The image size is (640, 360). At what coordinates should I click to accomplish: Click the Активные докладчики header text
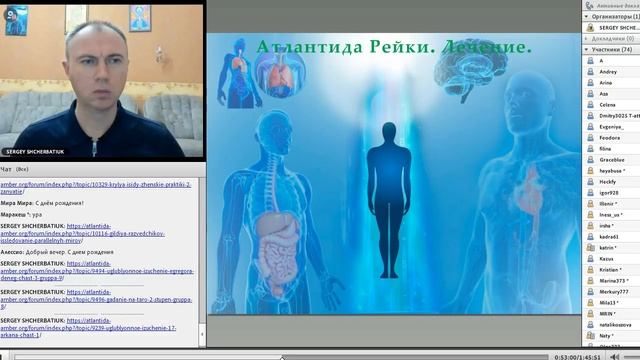[x=617, y=6]
